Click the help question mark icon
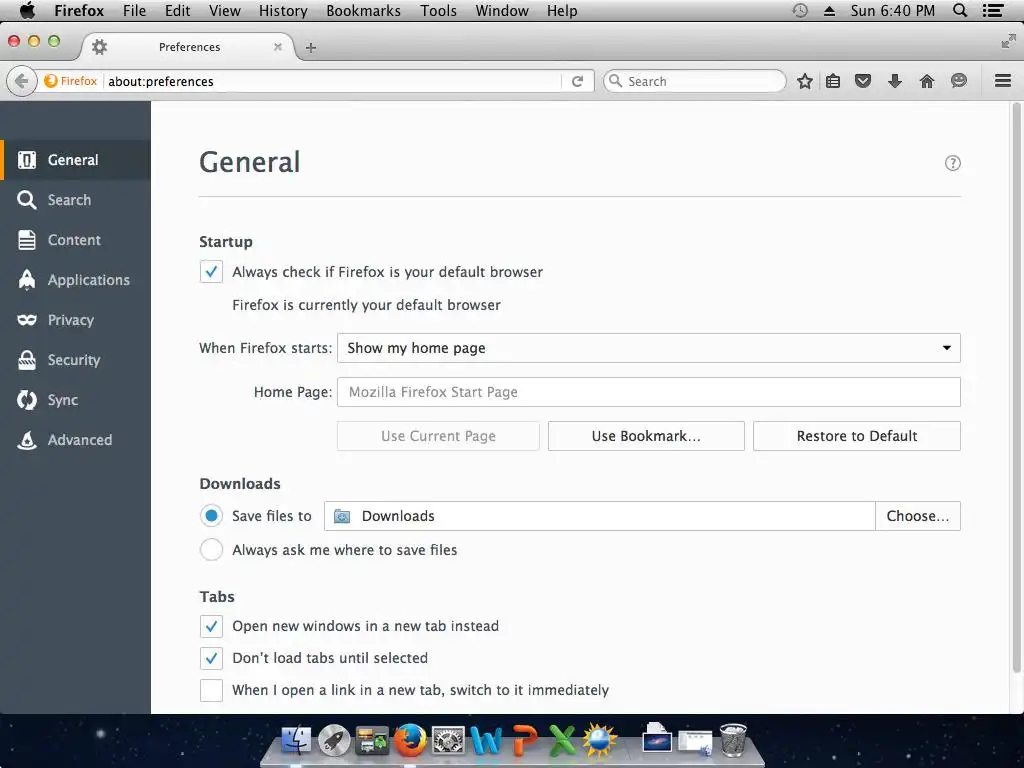Image resolution: width=1024 pixels, height=768 pixels. pos(952,163)
